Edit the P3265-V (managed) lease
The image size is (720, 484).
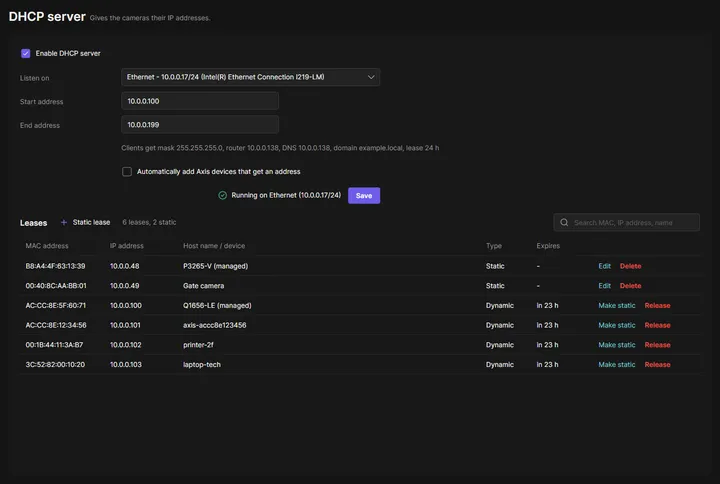[x=604, y=266]
